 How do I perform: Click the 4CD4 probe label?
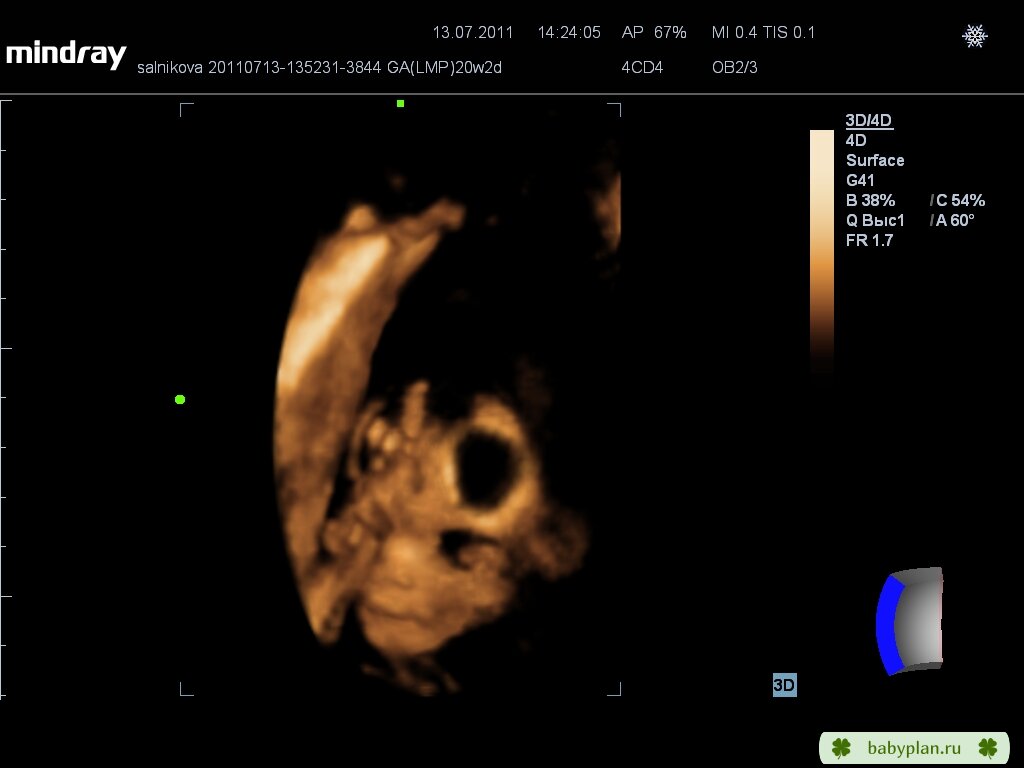pyautogui.click(x=642, y=67)
